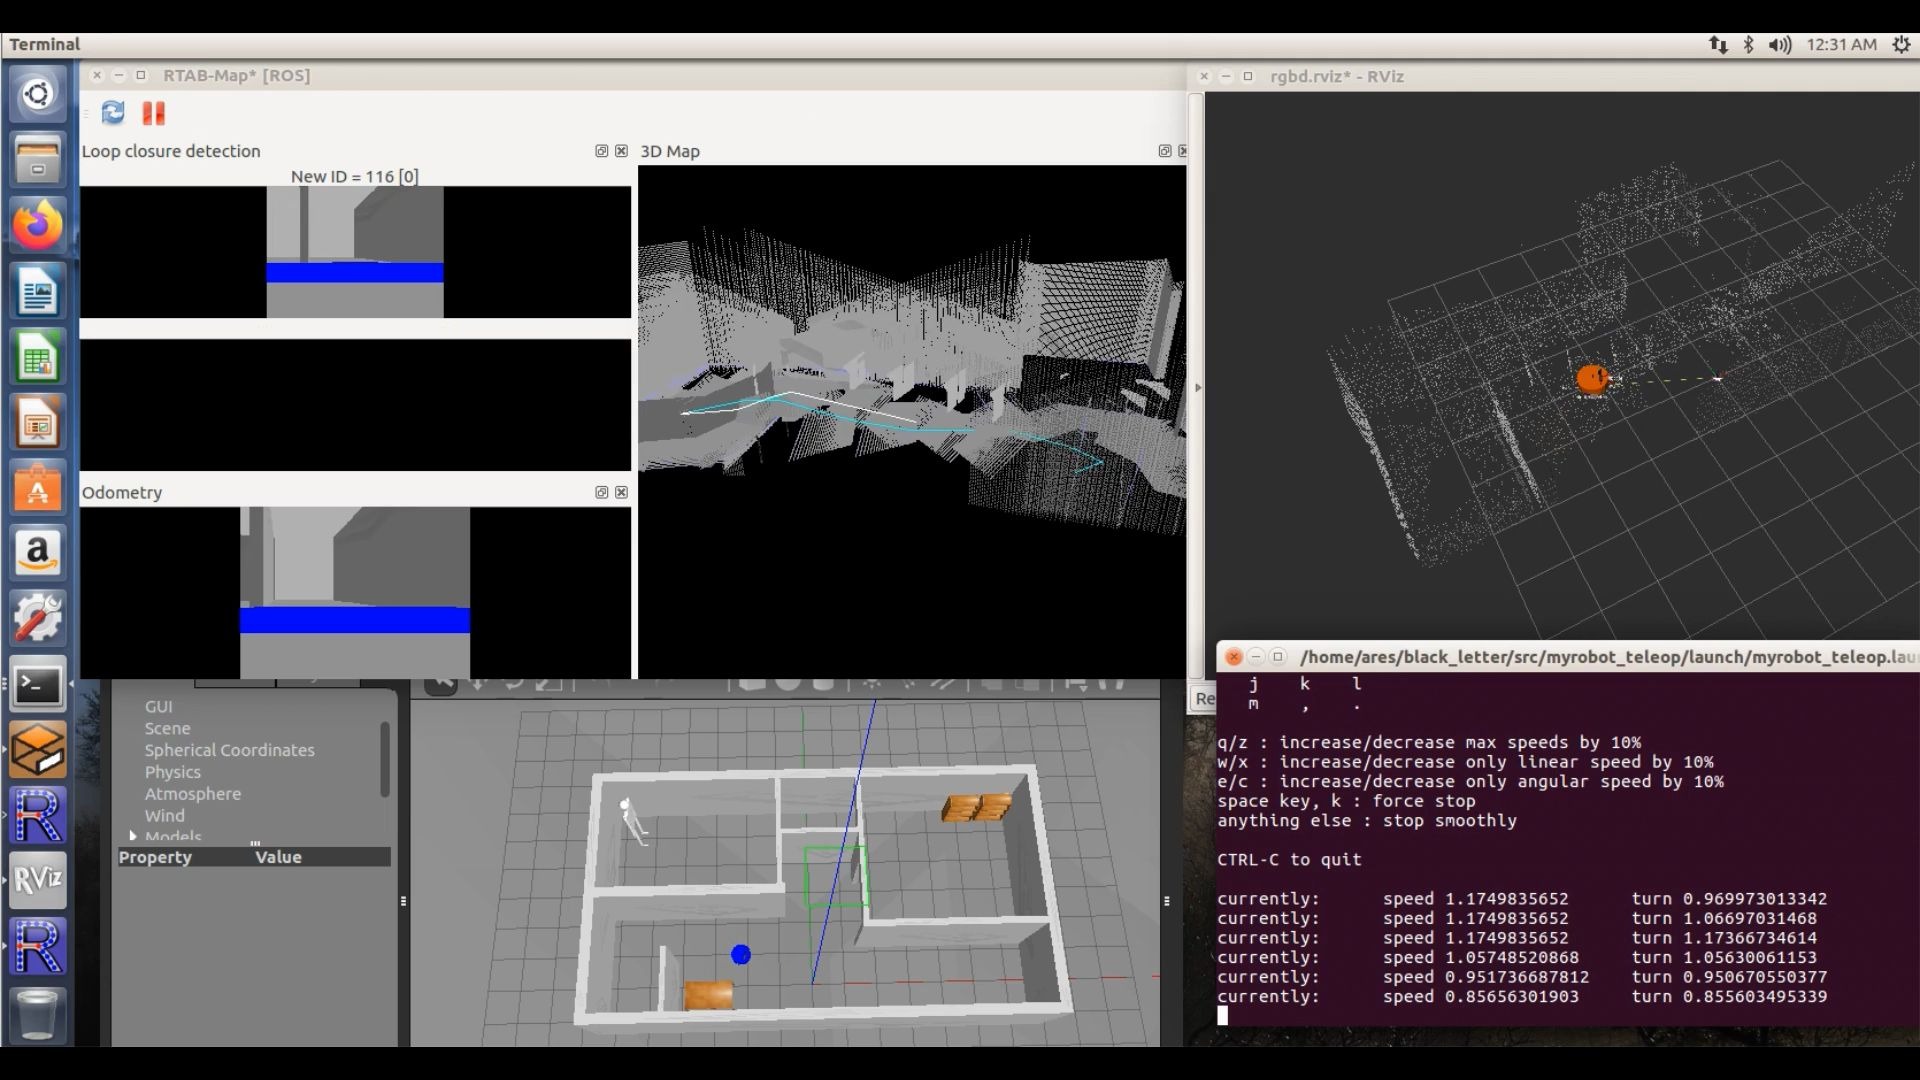Open Firefox from the Ubuntu dock
Image resolution: width=1920 pixels, height=1080 pixels.
[38, 224]
